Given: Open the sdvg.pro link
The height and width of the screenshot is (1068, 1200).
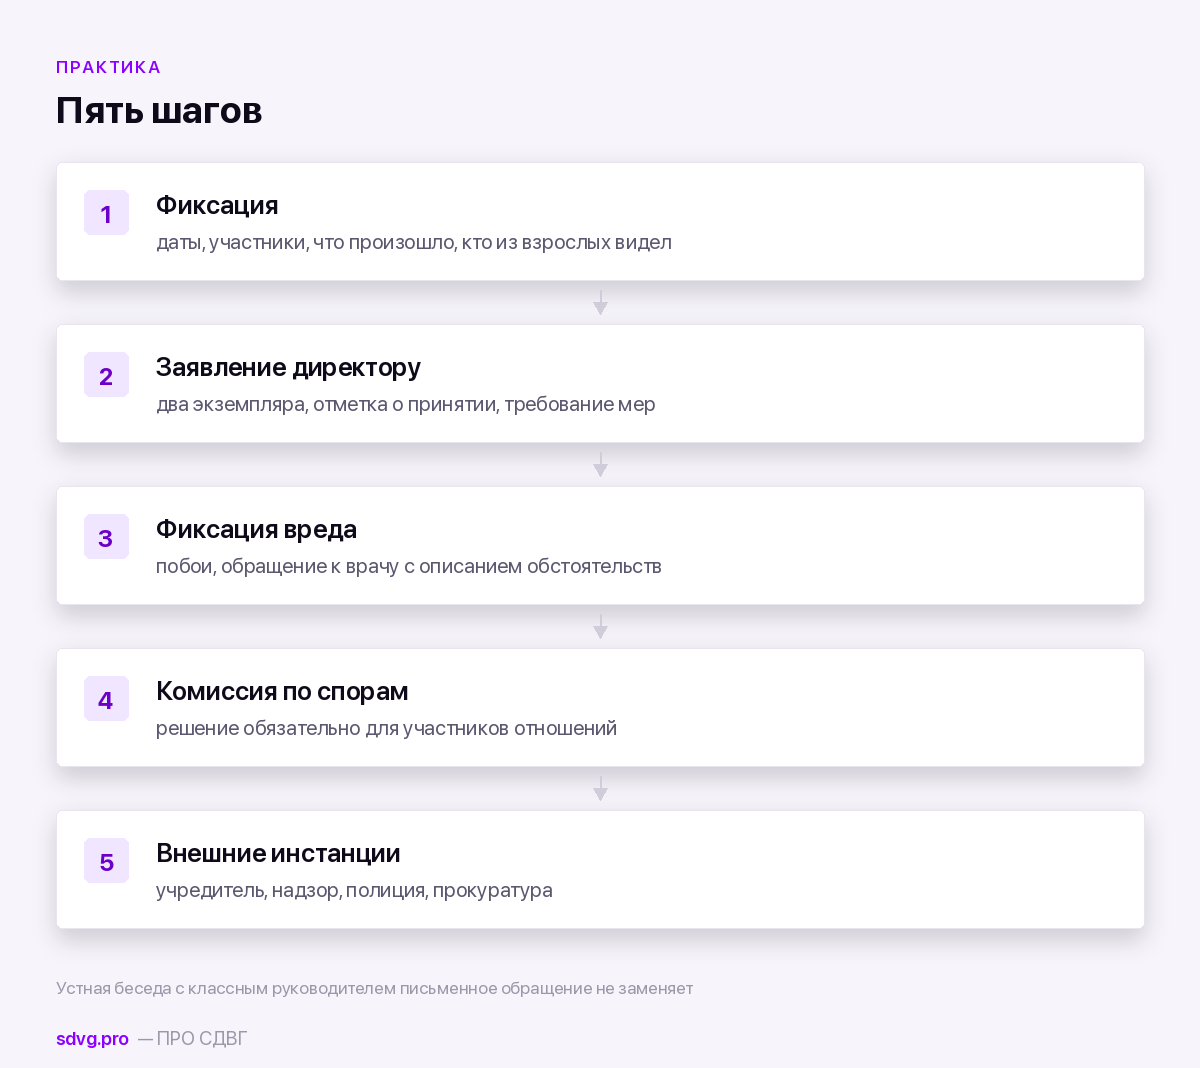Looking at the screenshot, I should pyautogui.click(x=92, y=1038).
